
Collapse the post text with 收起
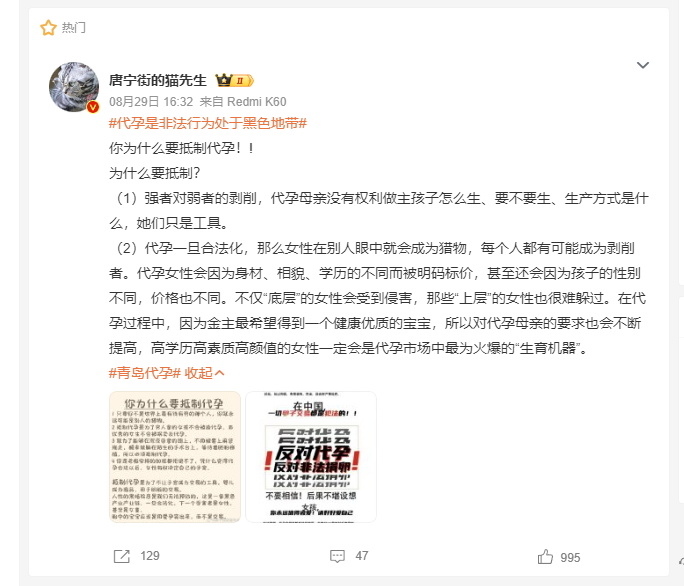[x=204, y=373]
